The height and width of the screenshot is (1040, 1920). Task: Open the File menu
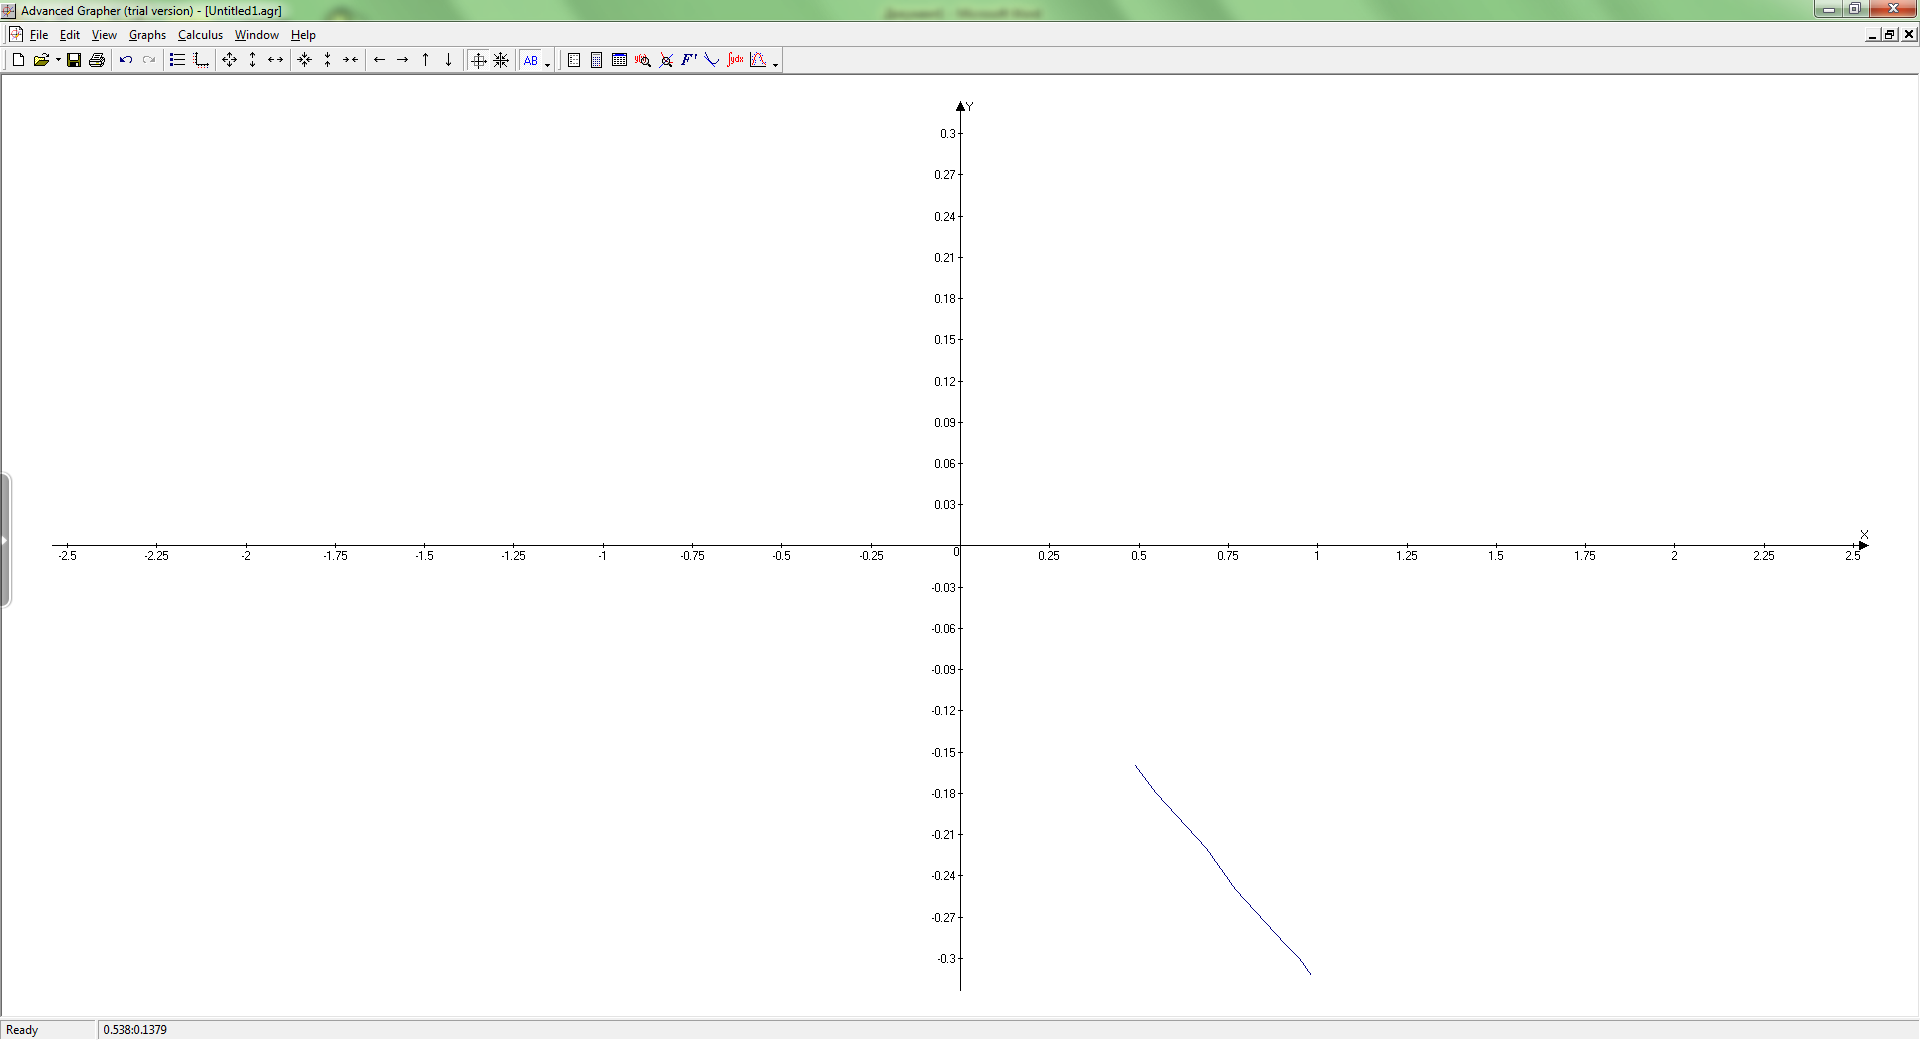pos(39,35)
